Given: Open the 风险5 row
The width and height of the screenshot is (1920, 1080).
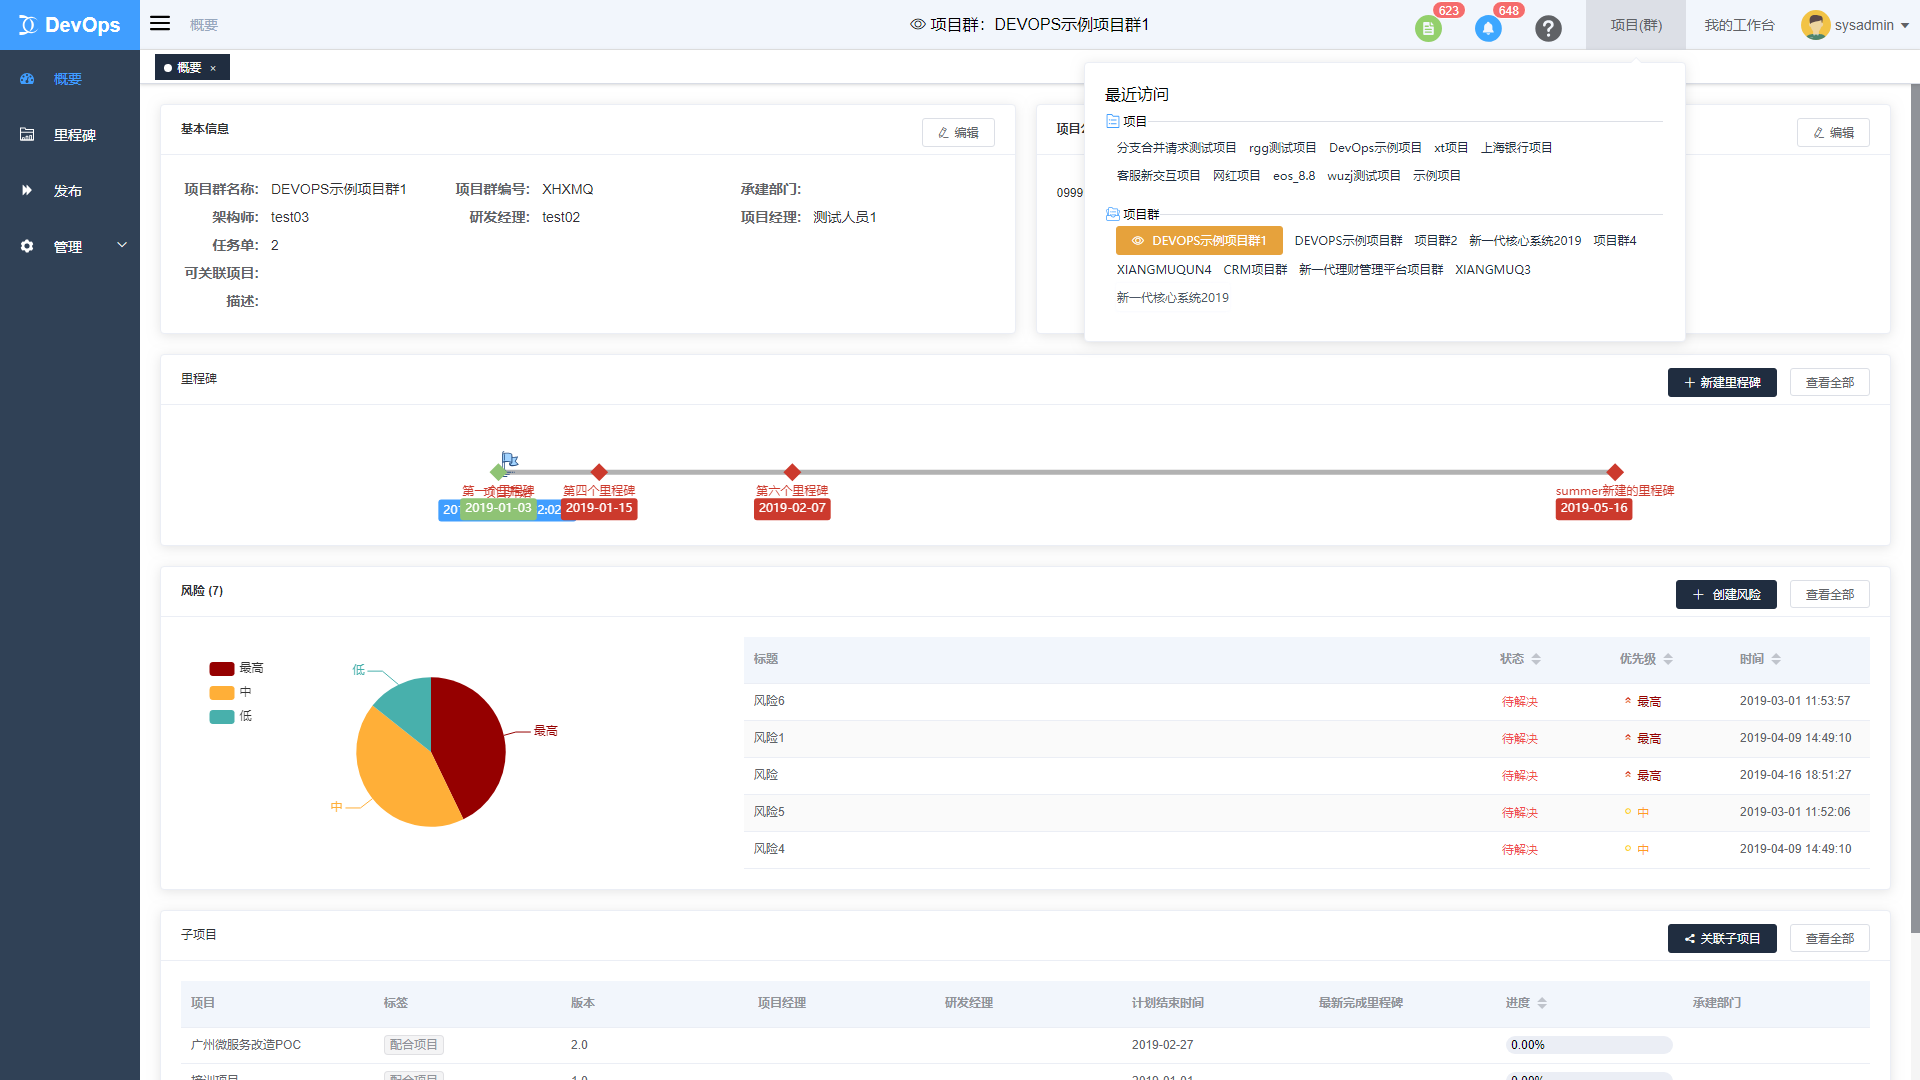Looking at the screenshot, I should coord(1306,813).
